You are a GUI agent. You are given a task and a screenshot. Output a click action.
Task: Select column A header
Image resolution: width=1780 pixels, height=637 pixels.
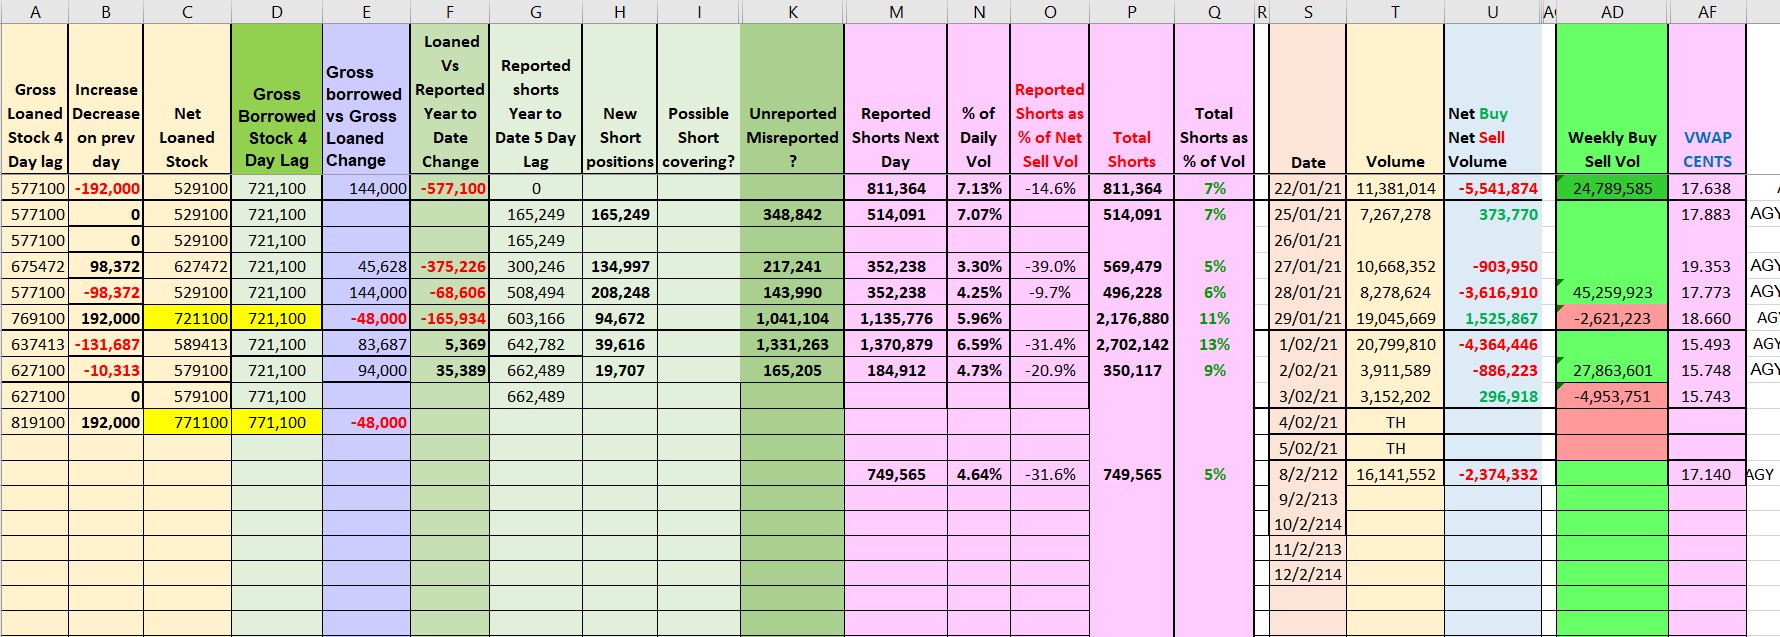pyautogui.click(x=35, y=12)
